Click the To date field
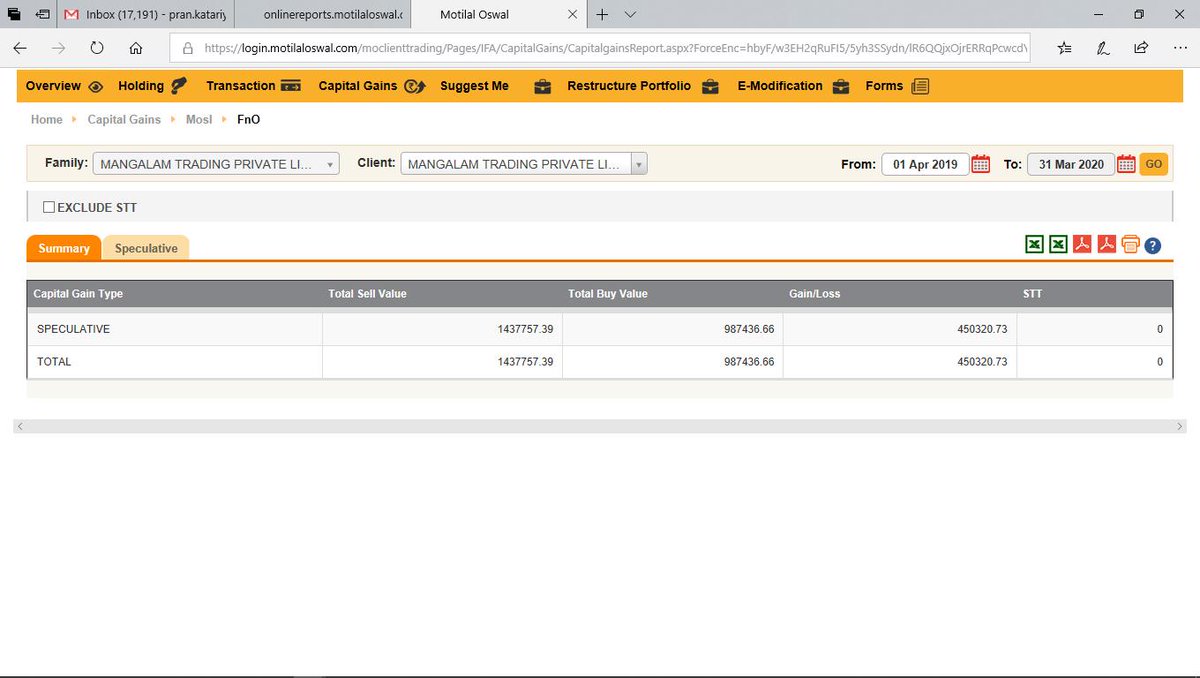The width and height of the screenshot is (1200, 678). [1070, 164]
